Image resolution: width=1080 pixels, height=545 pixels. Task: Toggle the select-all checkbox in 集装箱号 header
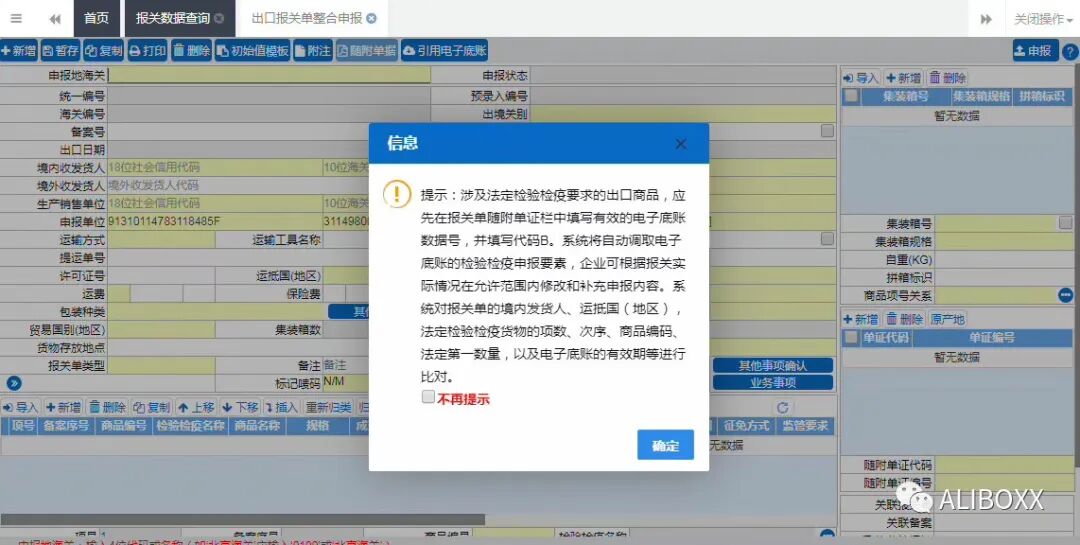tap(851, 96)
